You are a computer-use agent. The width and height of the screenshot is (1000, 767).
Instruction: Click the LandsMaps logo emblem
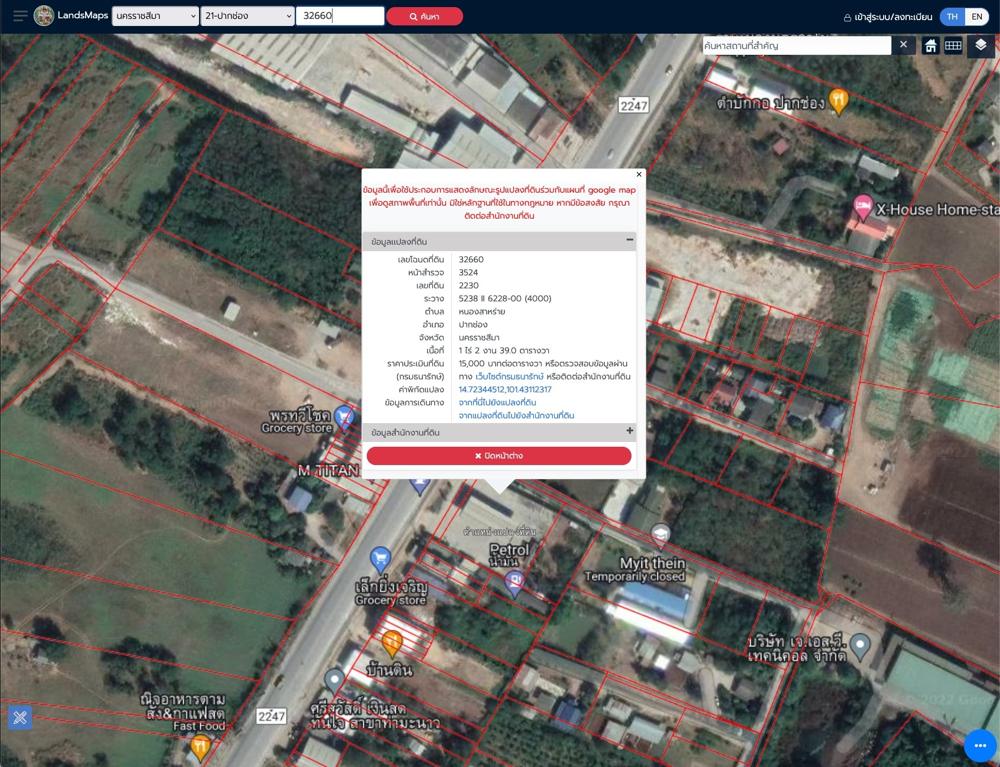point(44,16)
